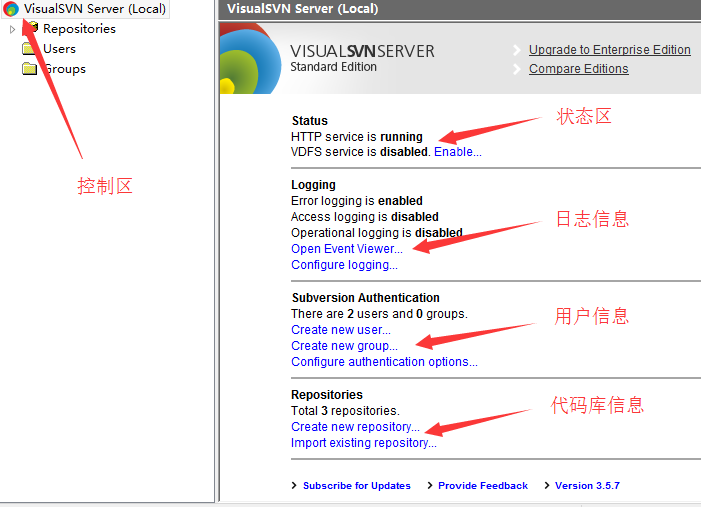
Task: Click the Repositories heading in dashboard
Action: click(x=327, y=395)
